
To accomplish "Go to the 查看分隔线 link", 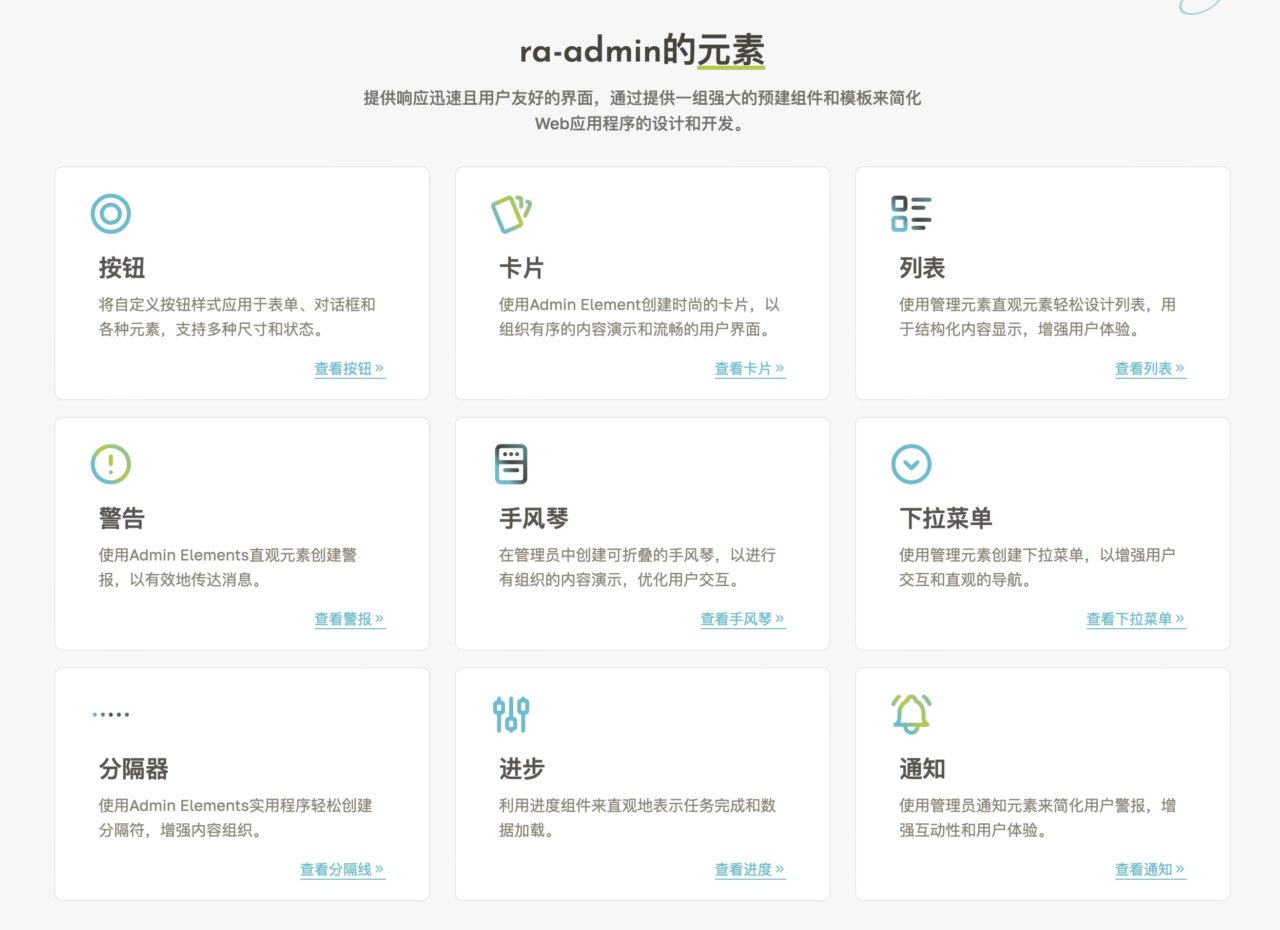I will click(x=343, y=870).
